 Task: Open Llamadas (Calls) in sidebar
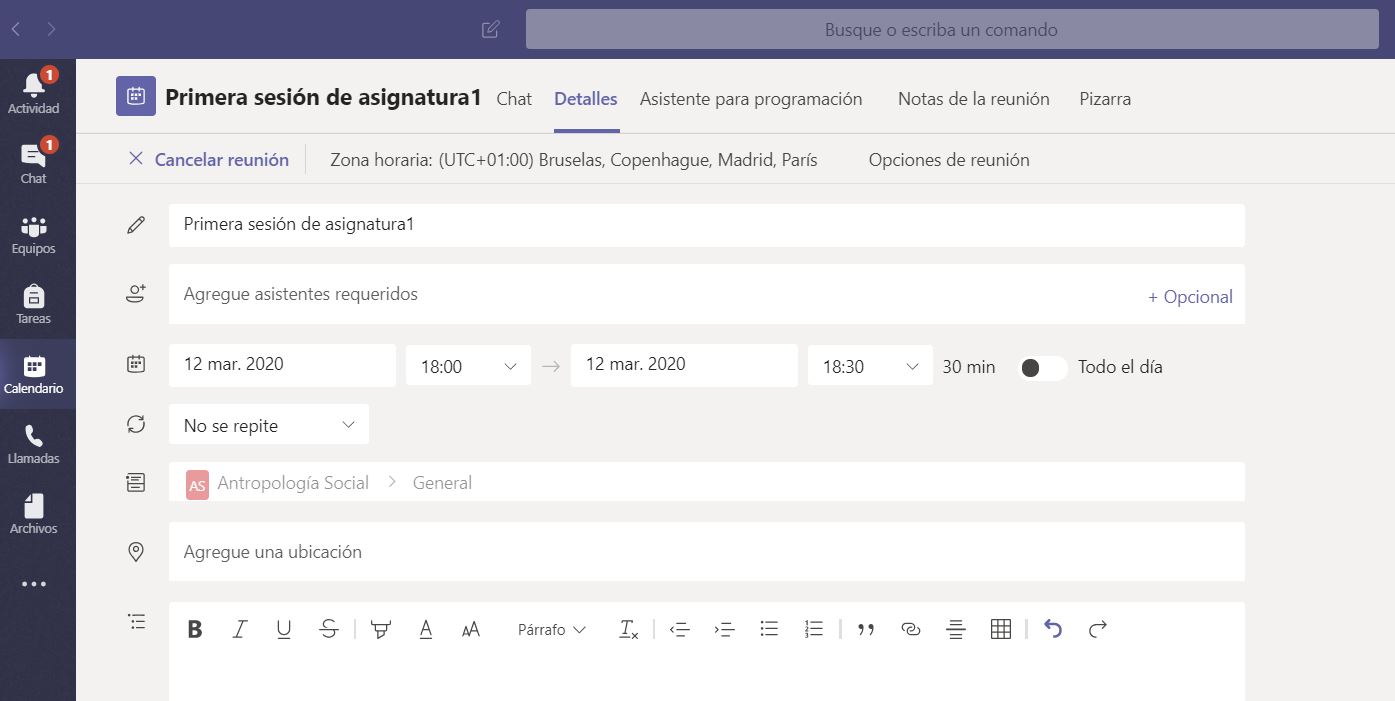point(34,444)
